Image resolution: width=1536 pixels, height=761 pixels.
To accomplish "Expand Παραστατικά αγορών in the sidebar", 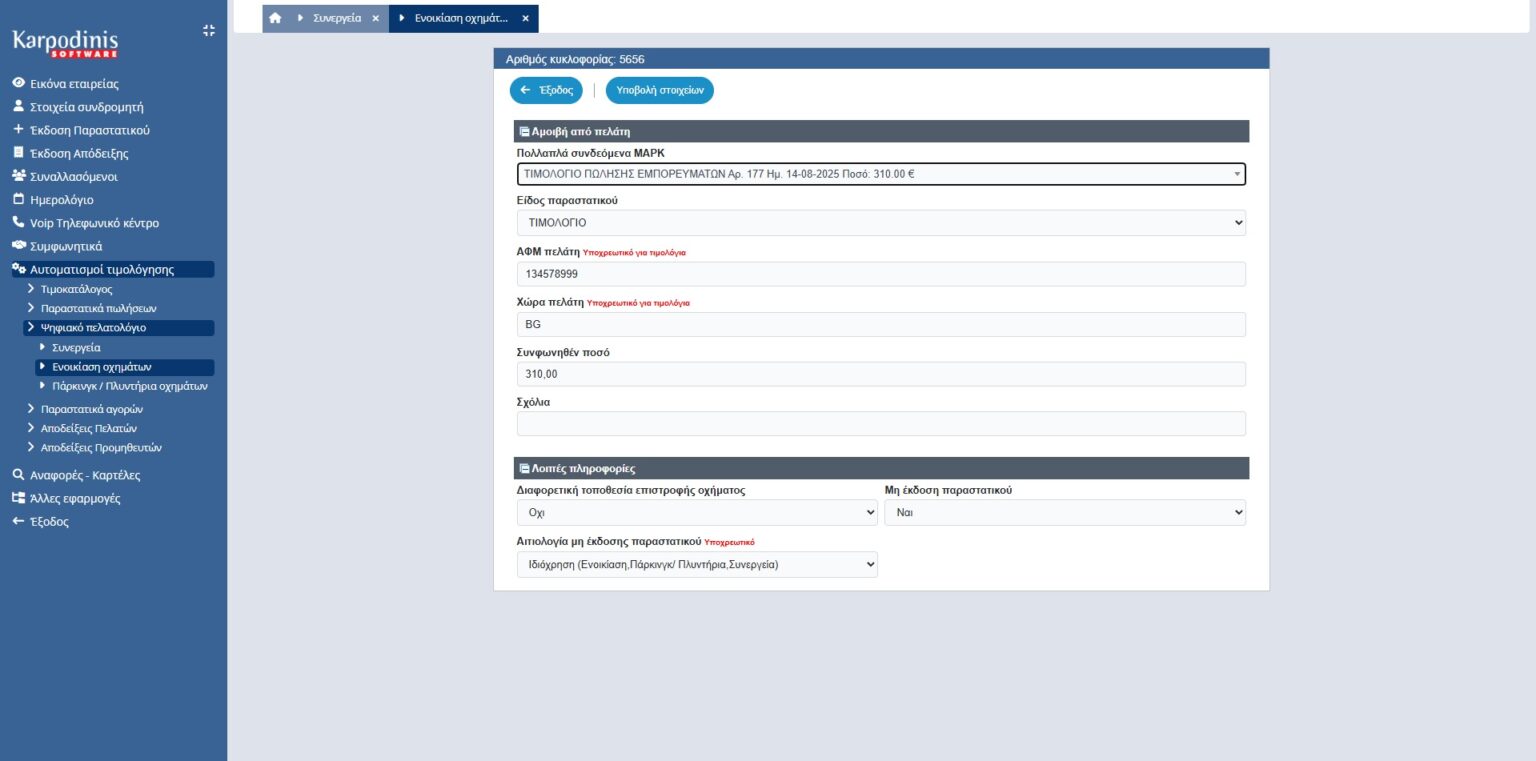I will click(91, 409).
